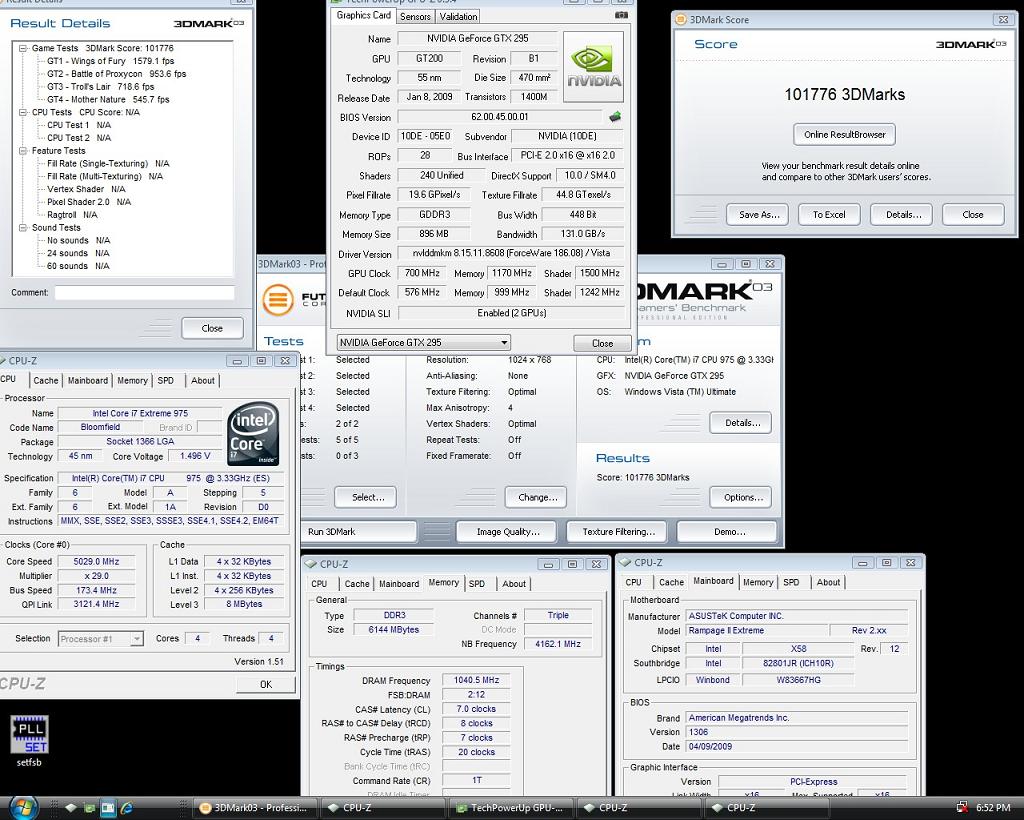This screenshot has height=820, width=1024.
Task: Collapse the Sound Tests tree node
Action: [x=23, y=228]
